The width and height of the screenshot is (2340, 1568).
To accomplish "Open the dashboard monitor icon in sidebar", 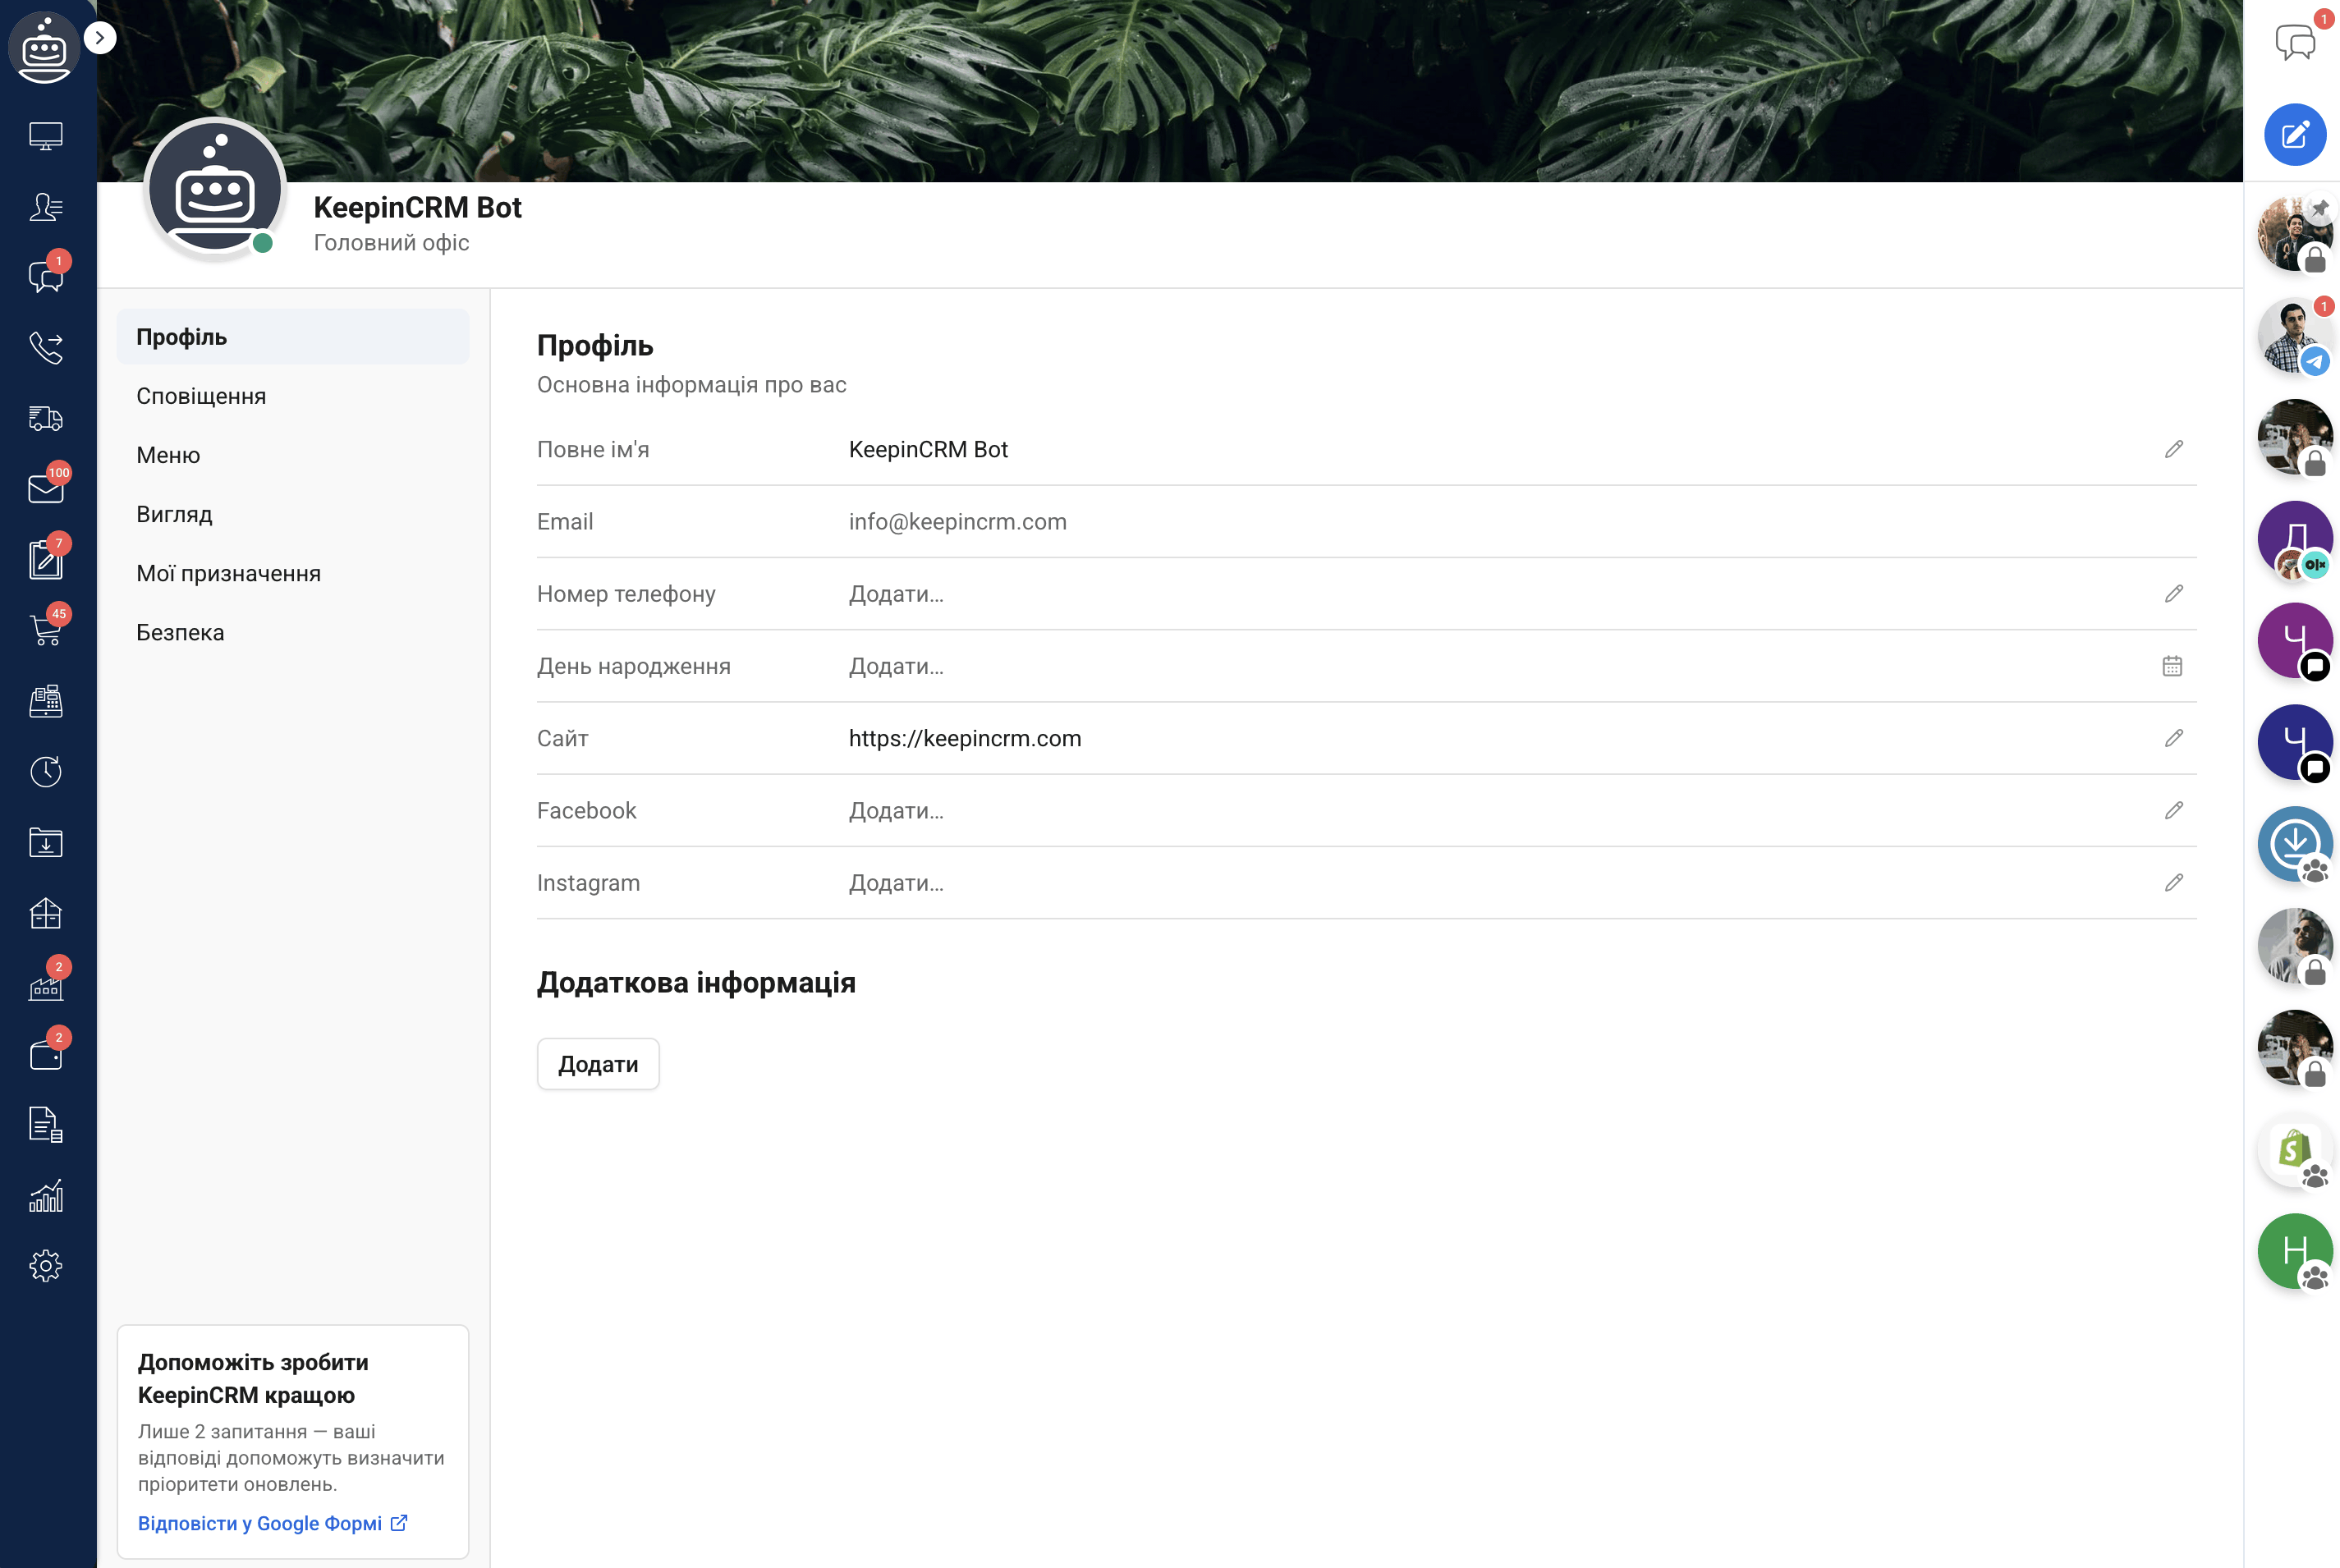I will point(46,135).
